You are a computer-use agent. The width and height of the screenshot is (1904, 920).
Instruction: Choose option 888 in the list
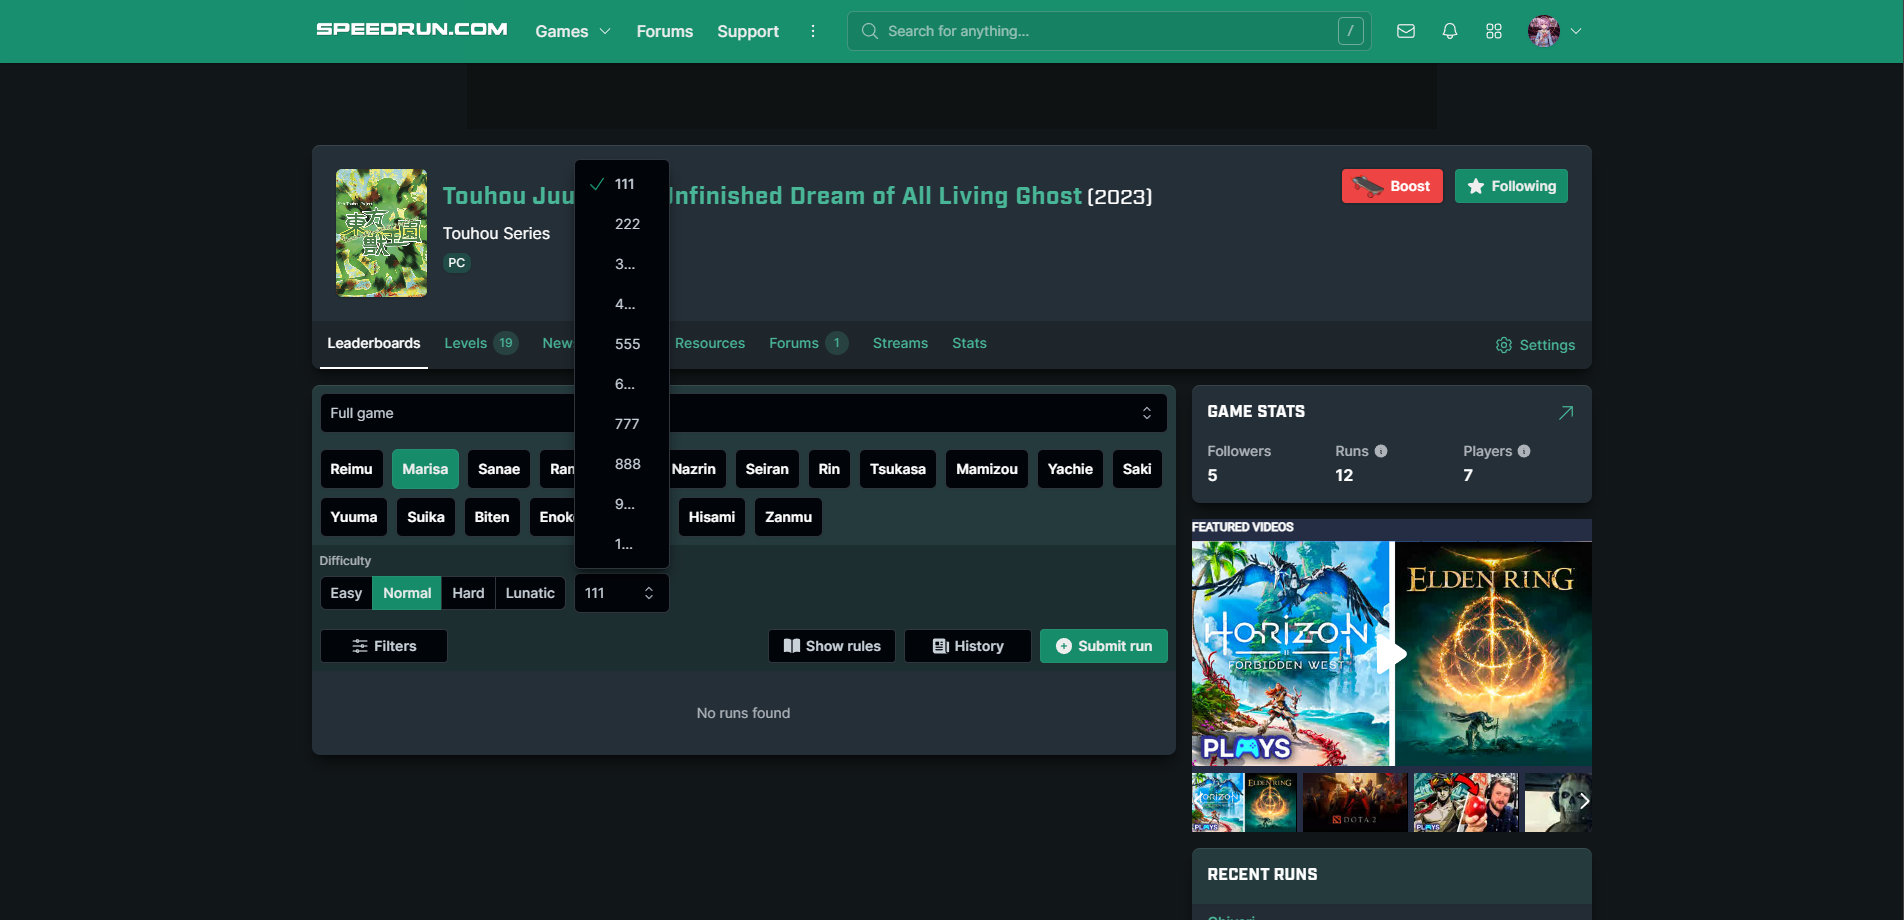tap(622, 464)
